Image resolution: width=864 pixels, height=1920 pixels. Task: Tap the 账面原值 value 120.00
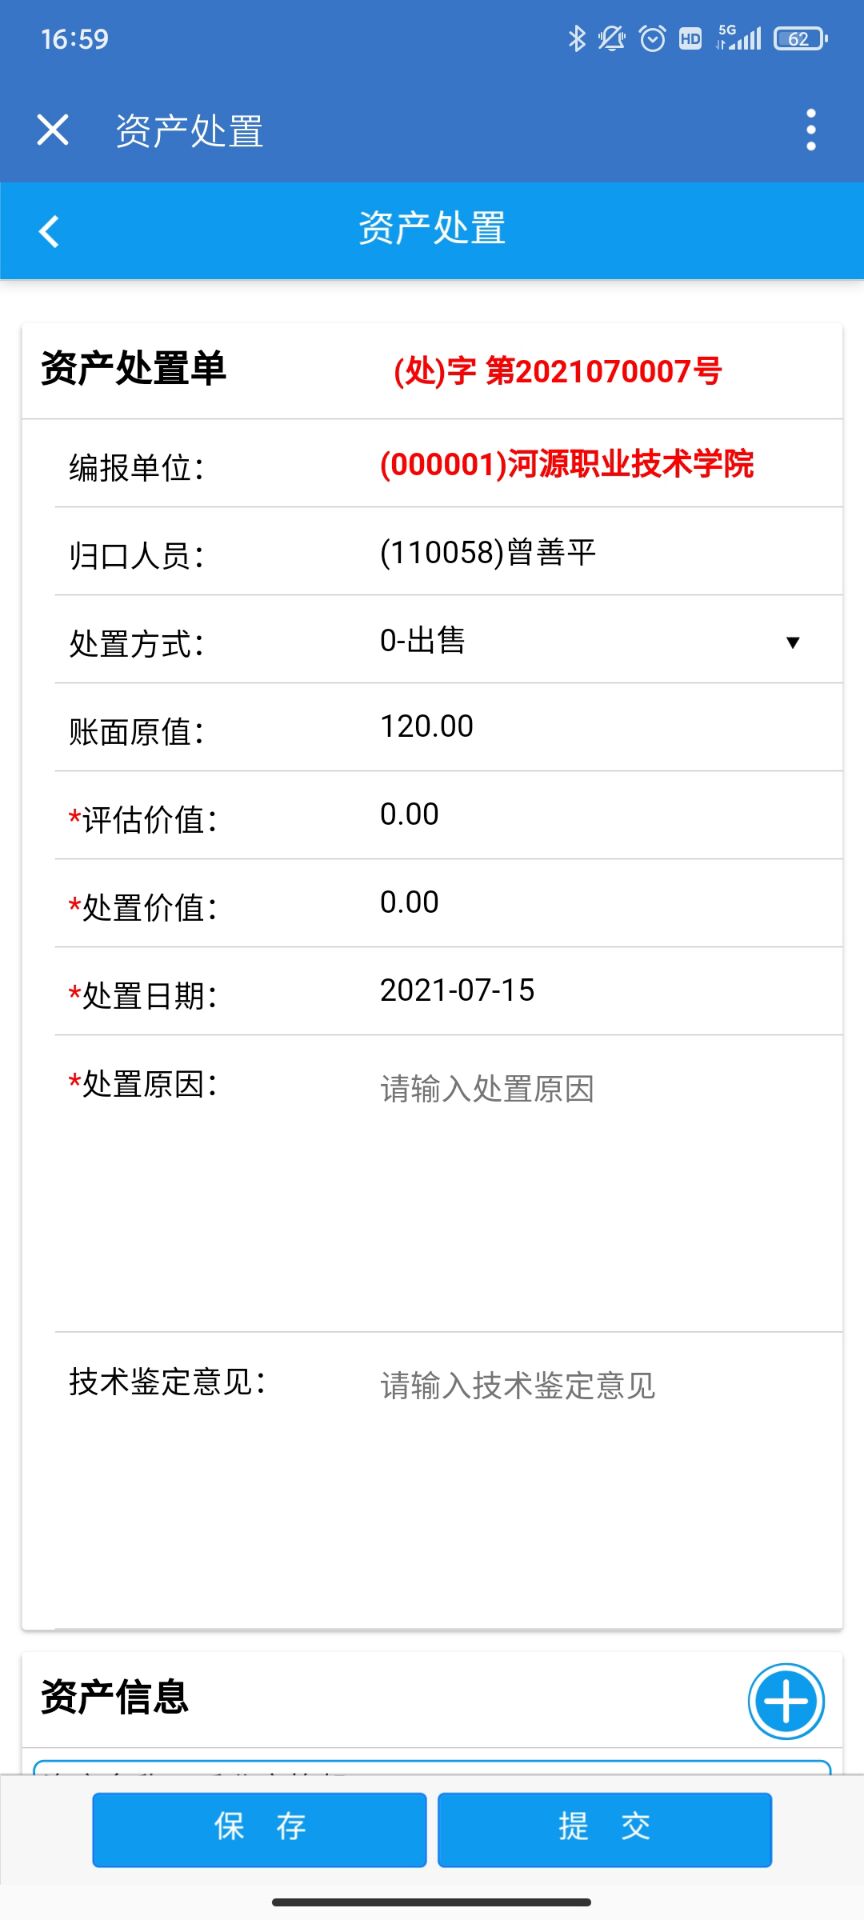(x=427, y=727)
